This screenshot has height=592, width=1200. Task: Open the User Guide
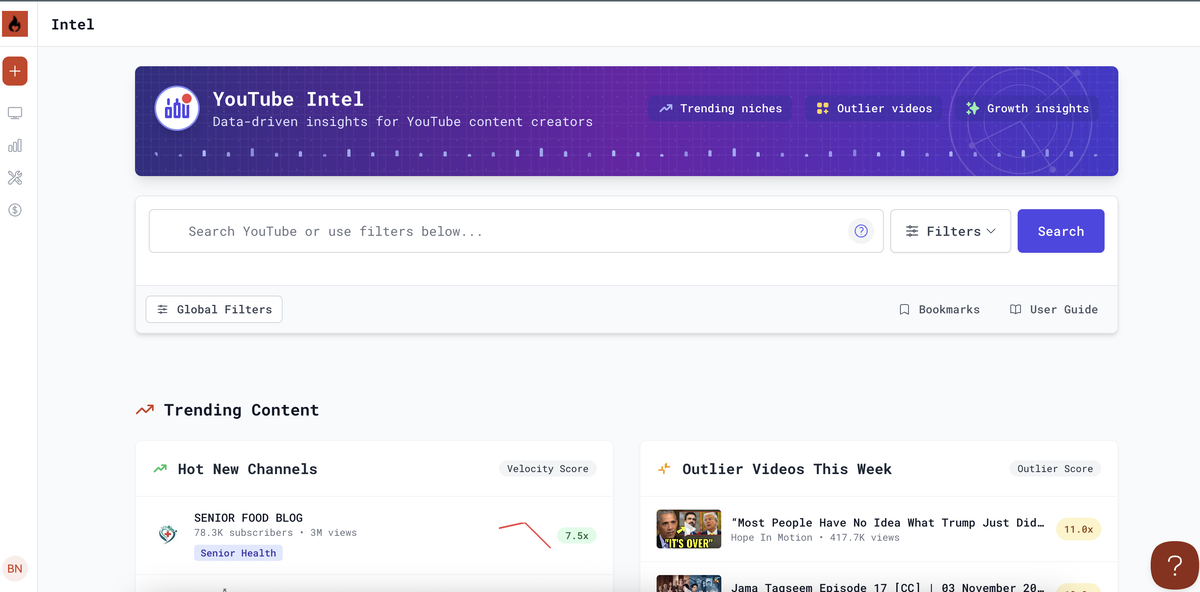click(x=1053, y=309)
